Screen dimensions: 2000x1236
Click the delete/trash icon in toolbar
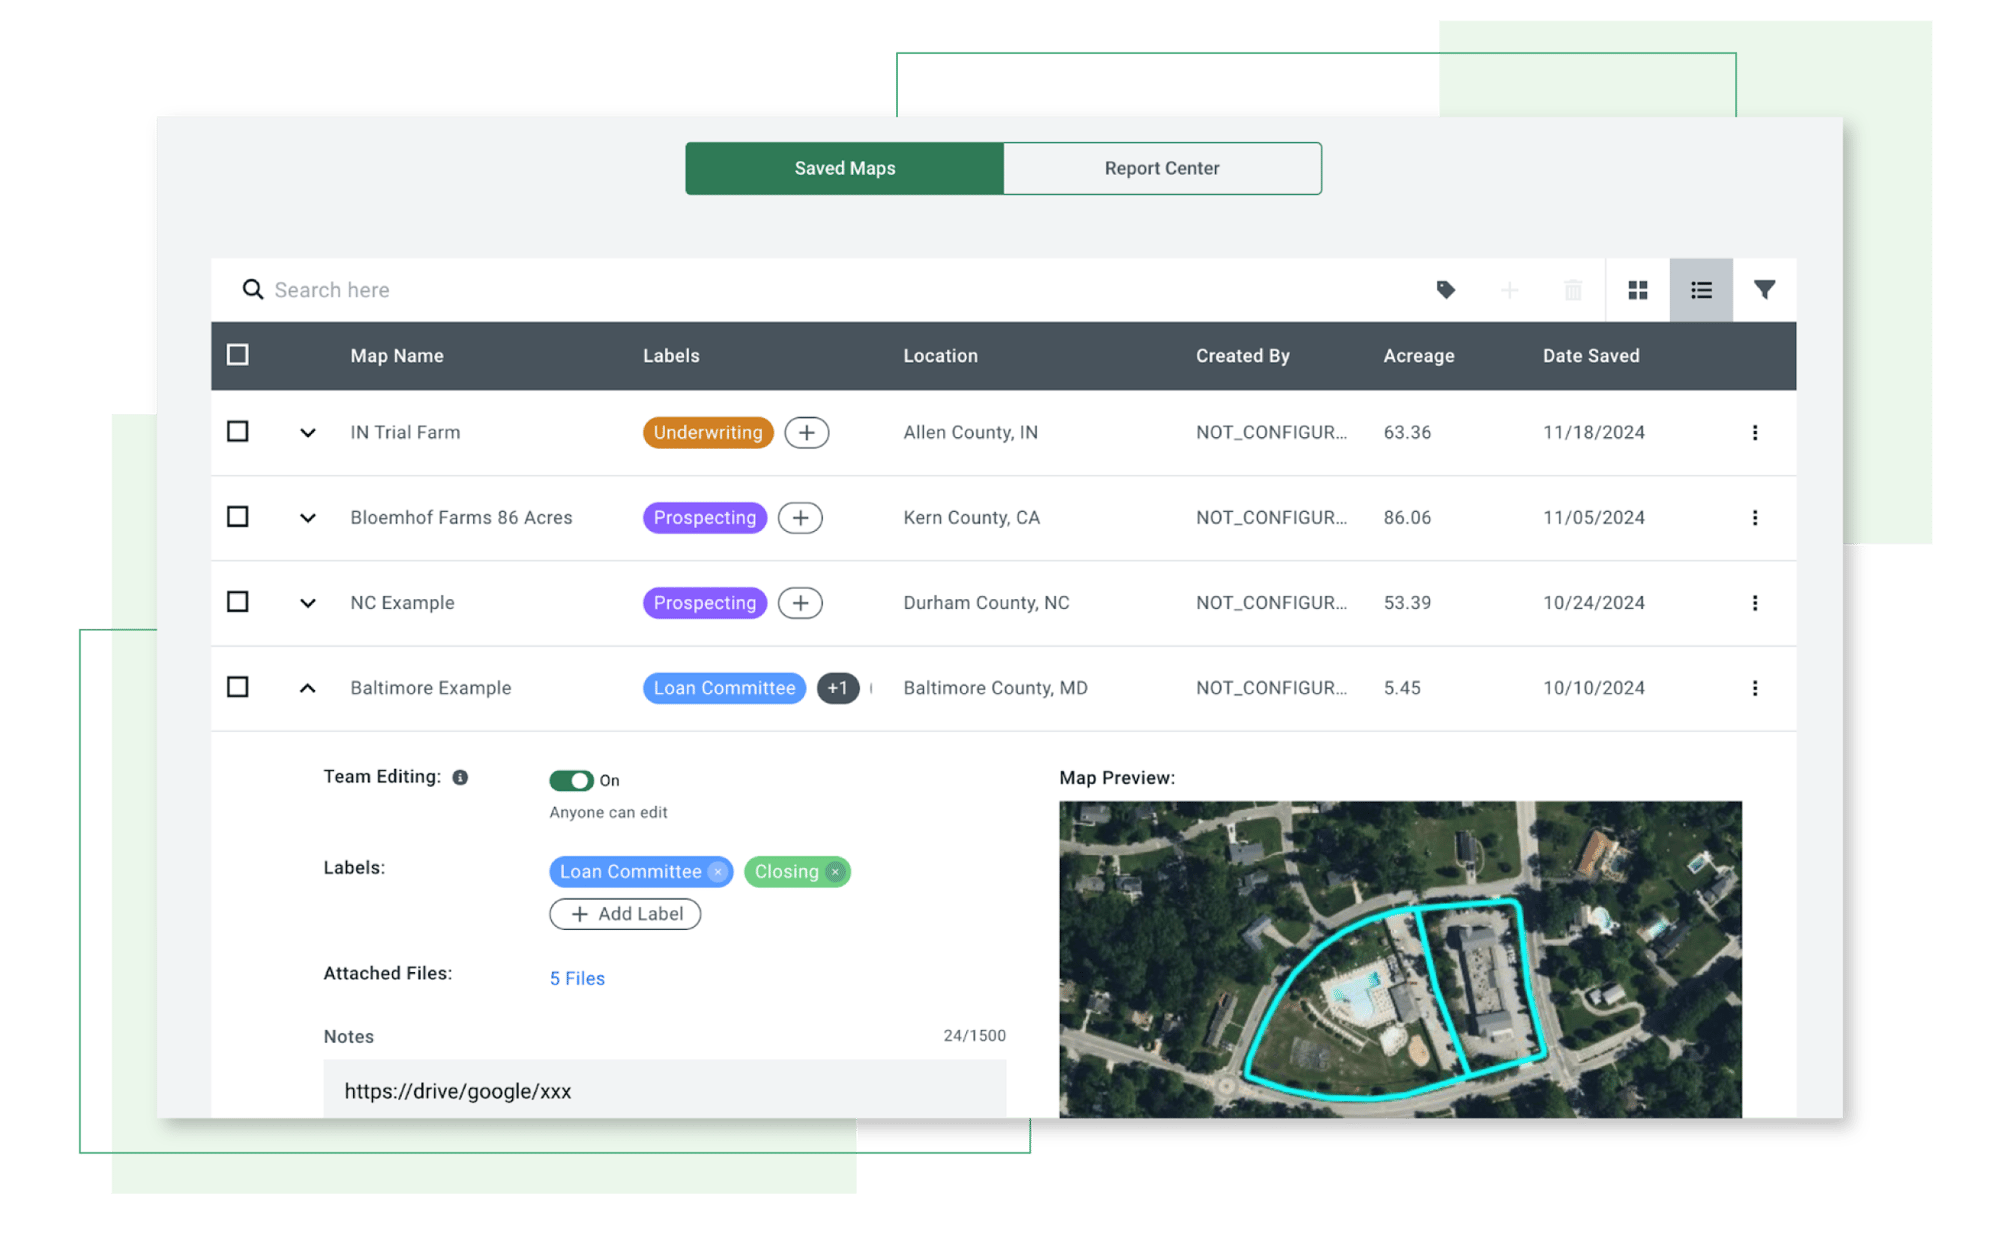[x=1573, y=291]
